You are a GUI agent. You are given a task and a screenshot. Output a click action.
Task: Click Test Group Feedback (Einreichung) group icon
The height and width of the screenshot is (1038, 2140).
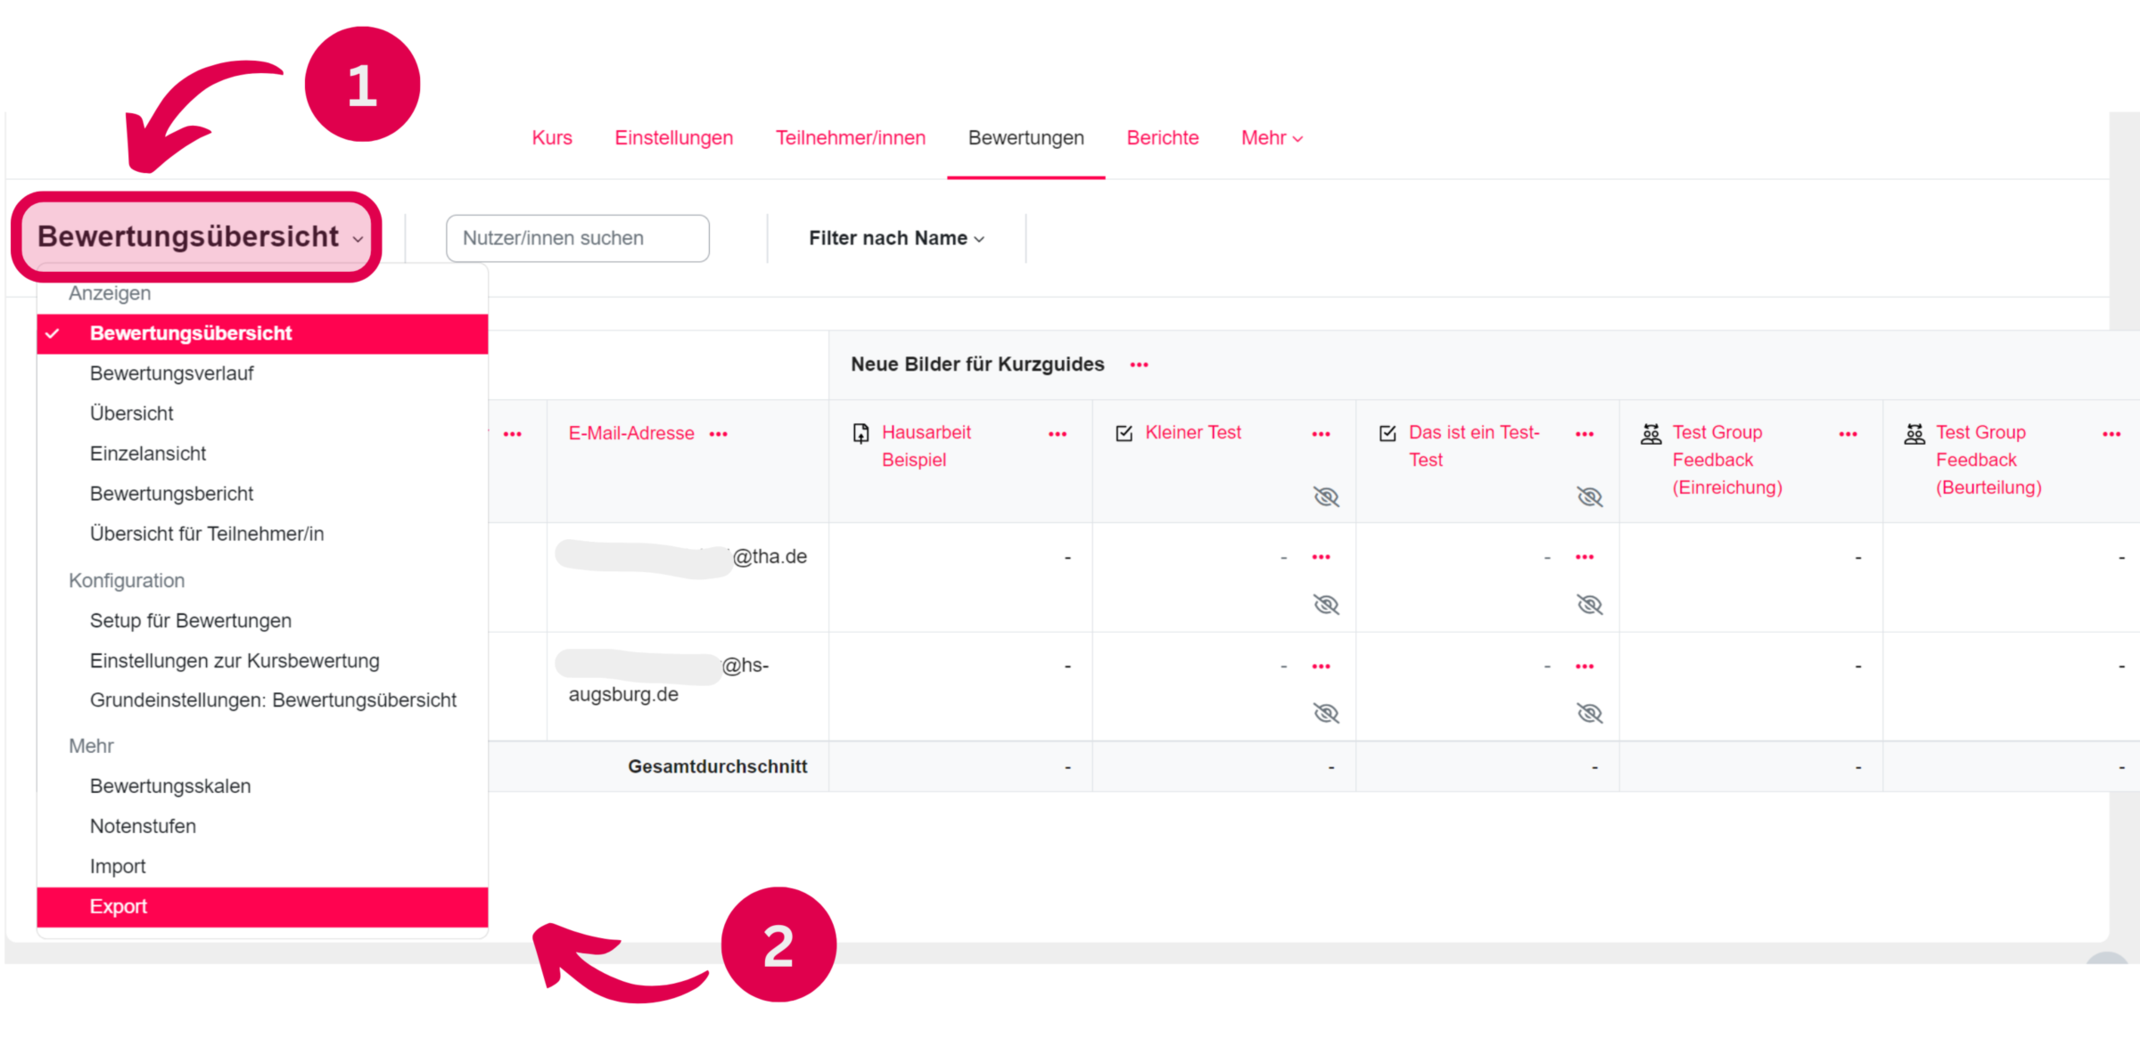tap(1651, 433)
